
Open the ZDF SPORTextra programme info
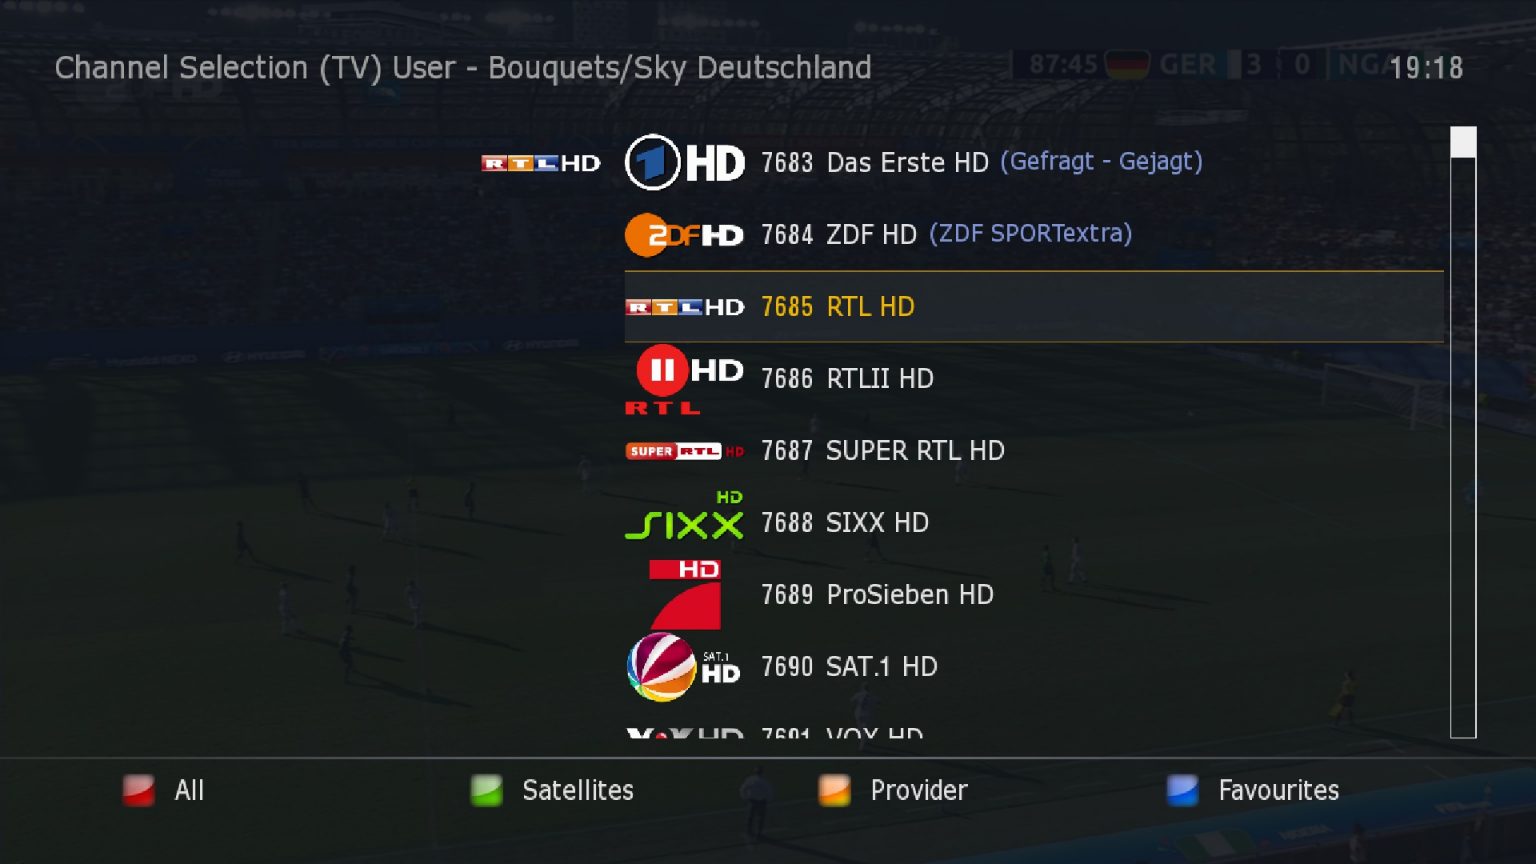coord(1031,233)
